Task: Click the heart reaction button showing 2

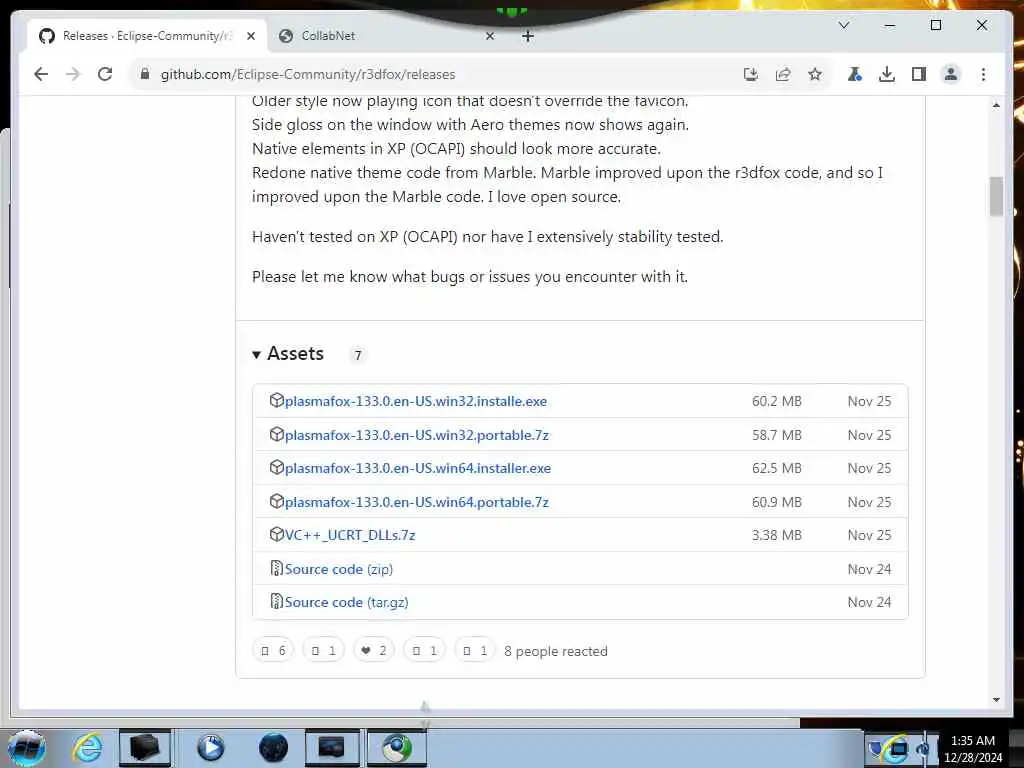Action: pos(374,650)
